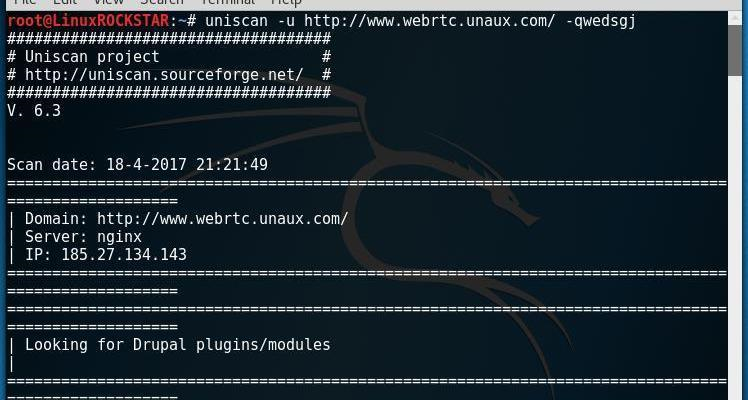The height and width of the screenshot is (400, 748).
Task: Open the Search menu
Action: [162, 2]
